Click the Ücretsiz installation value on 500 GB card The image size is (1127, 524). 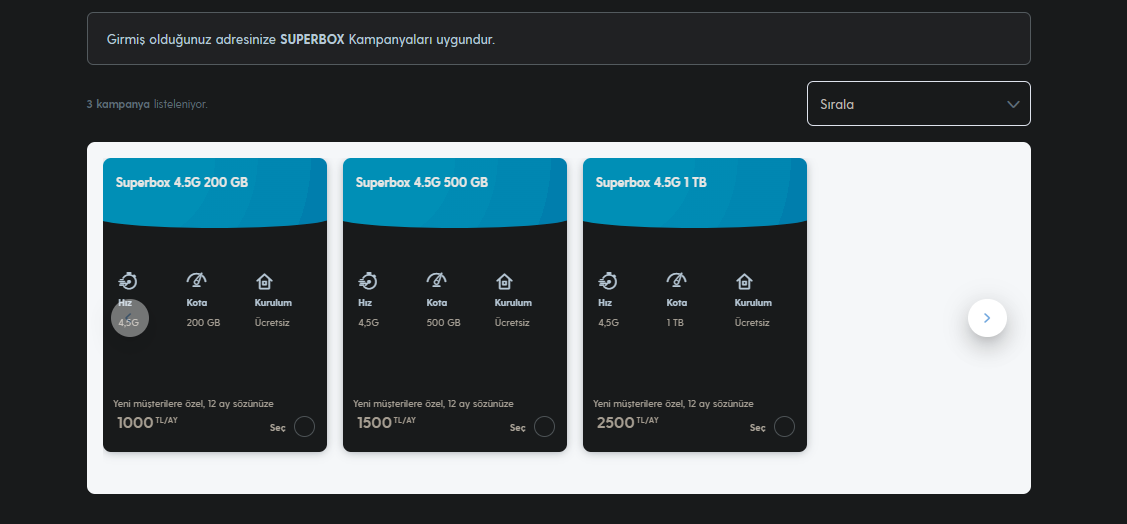[512, 323]
